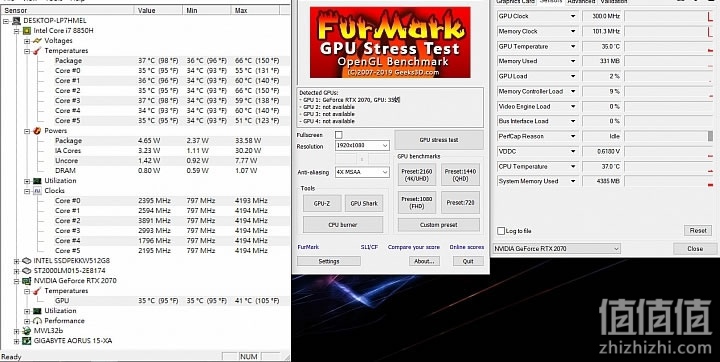The image size is (720, 362).
Task: Switch to the Advanced tab in GPU-Z
Action: 580,2
